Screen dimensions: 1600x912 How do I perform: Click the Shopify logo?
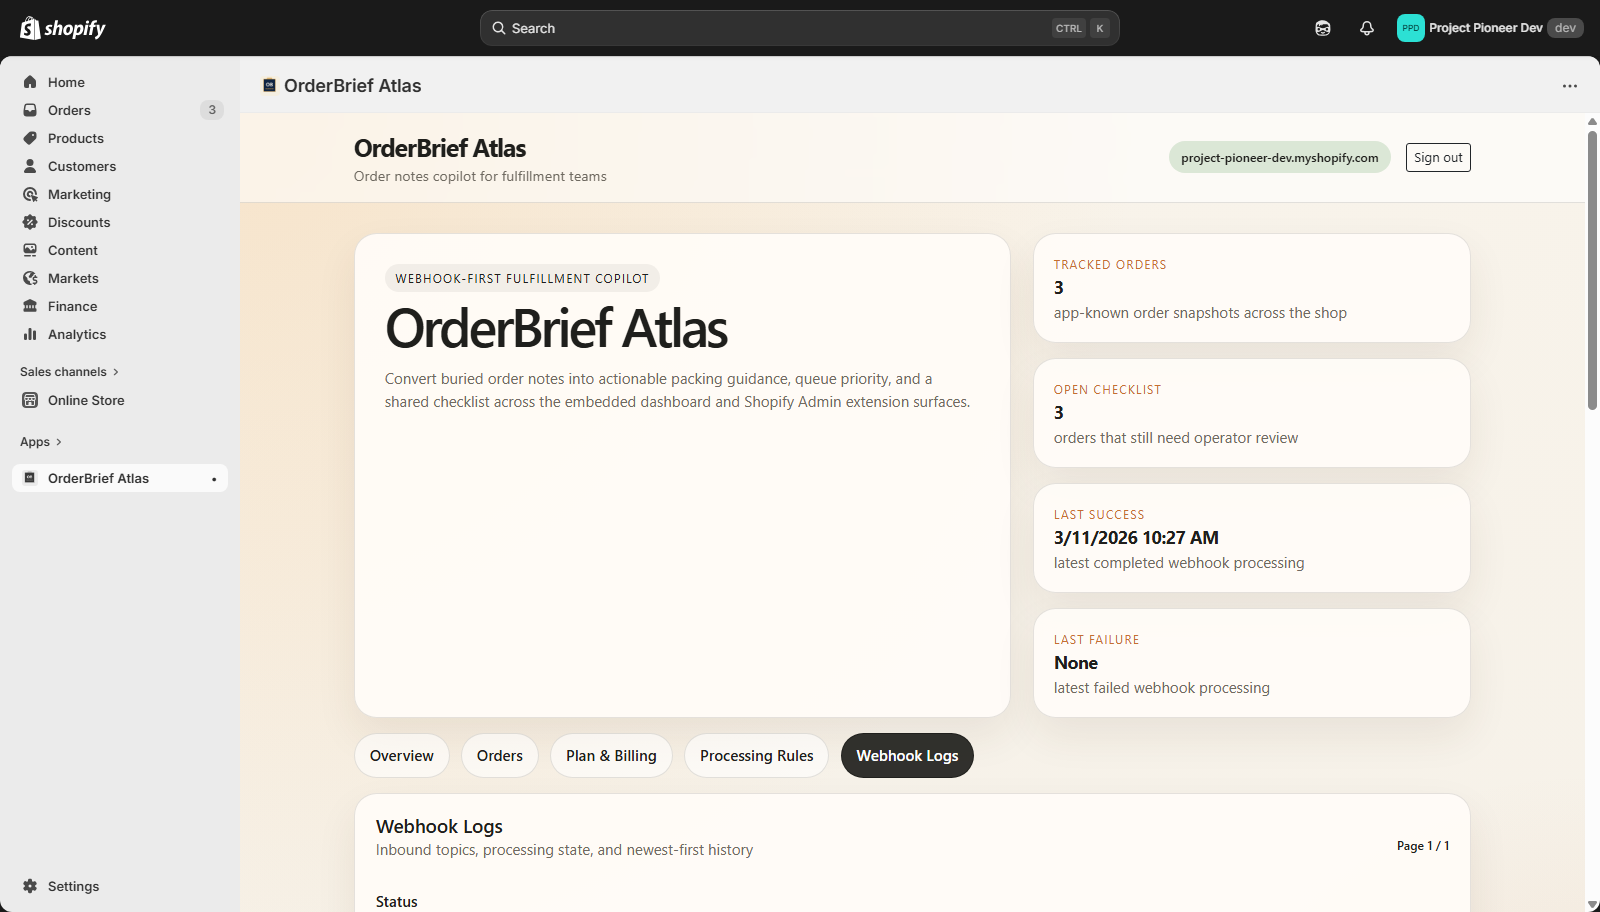click(63, 28)
